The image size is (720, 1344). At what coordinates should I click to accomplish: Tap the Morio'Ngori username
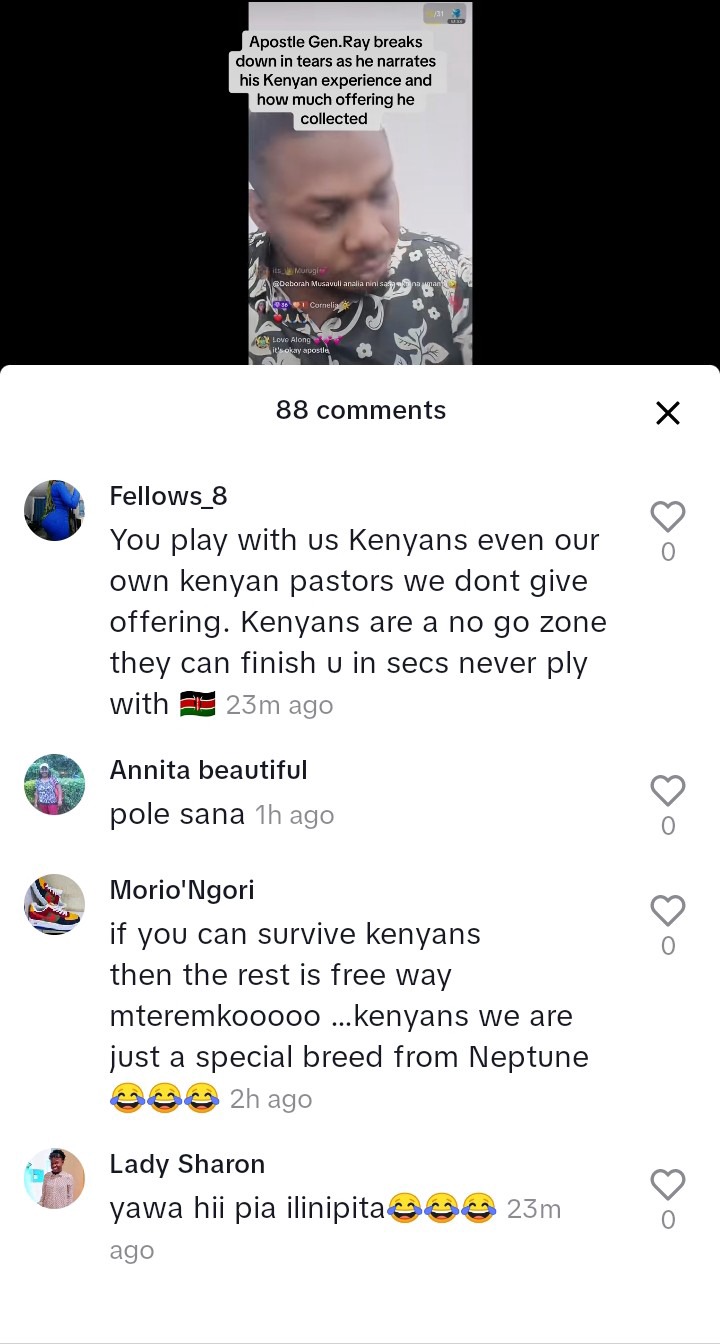pos(182,890)
